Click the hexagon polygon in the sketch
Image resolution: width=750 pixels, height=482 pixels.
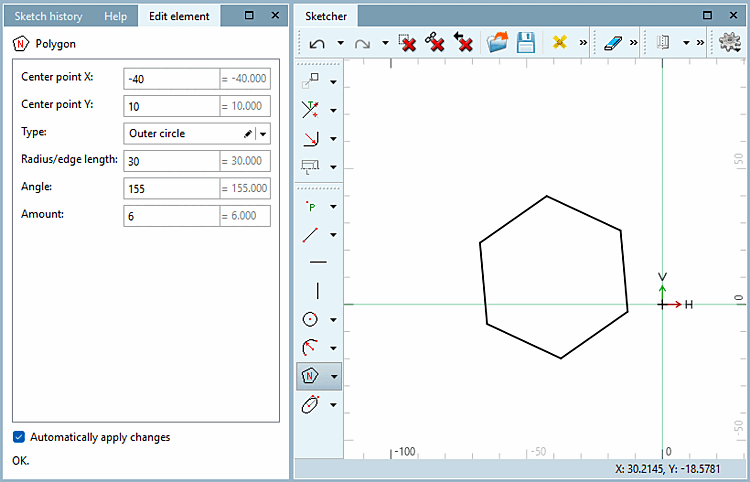click(554, 277)
